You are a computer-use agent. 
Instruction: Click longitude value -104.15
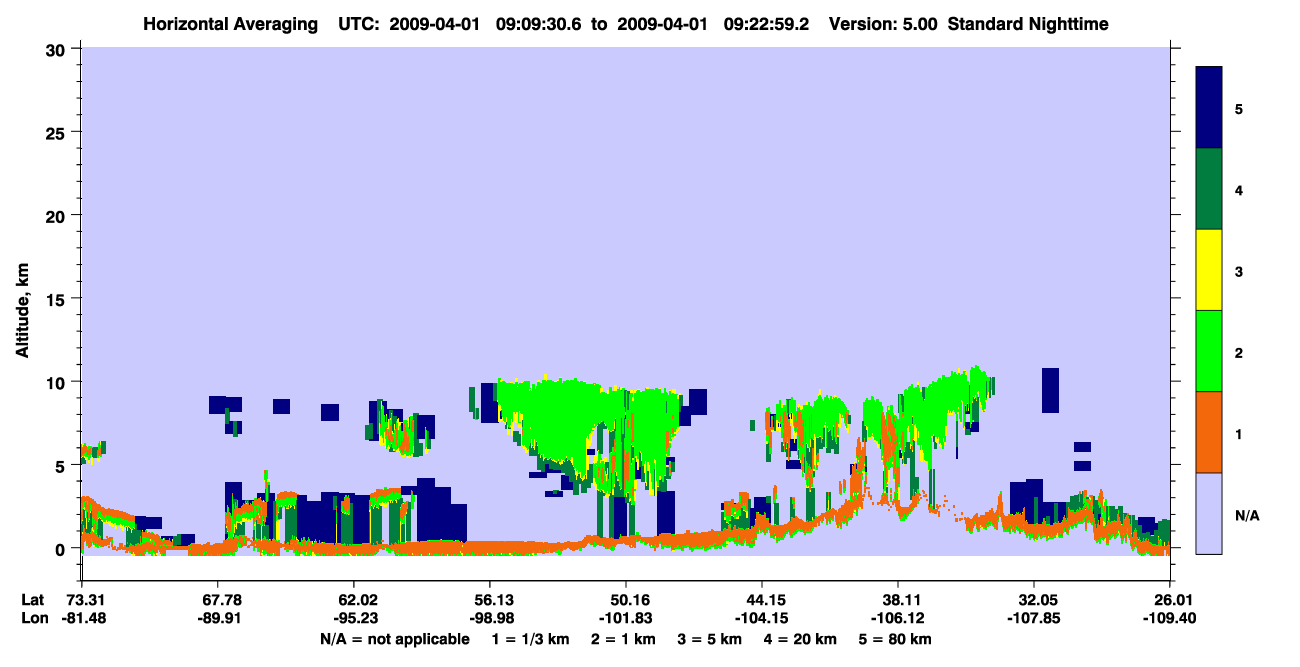[x=762, y=618]
